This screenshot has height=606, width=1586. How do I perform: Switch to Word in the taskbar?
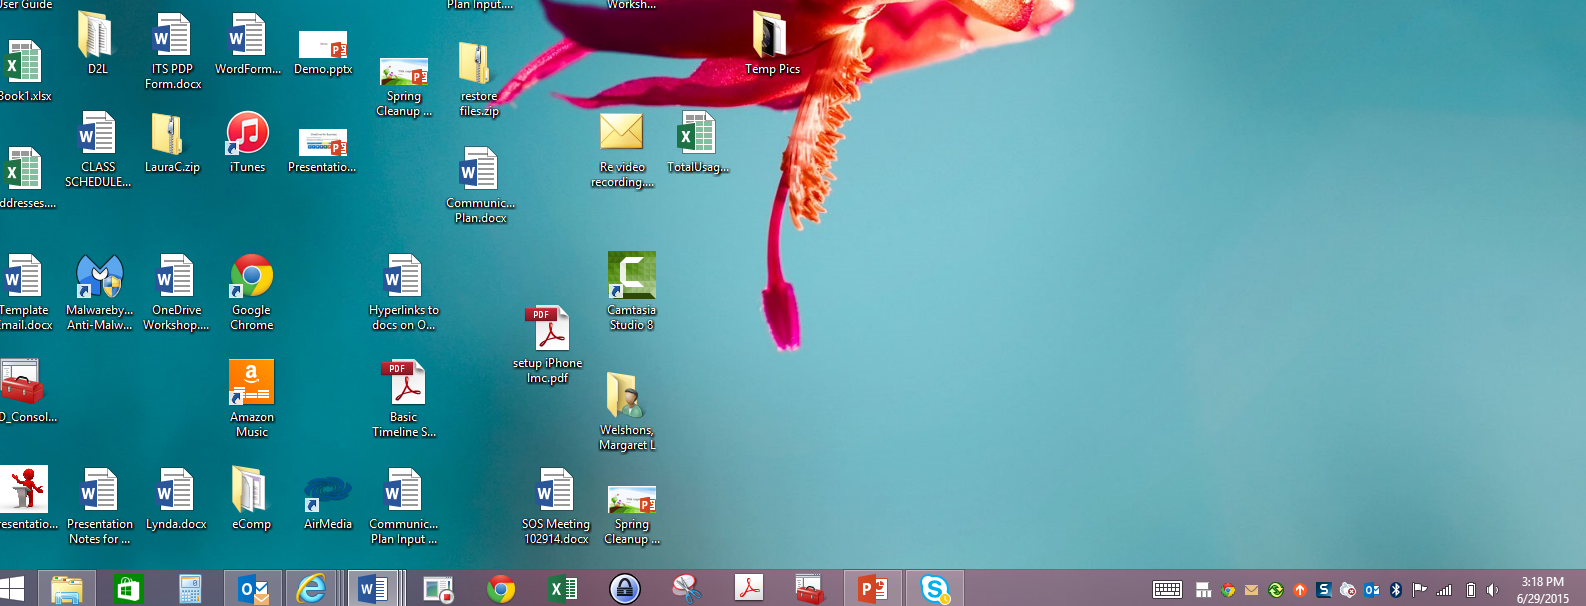(x=372, y=589)
